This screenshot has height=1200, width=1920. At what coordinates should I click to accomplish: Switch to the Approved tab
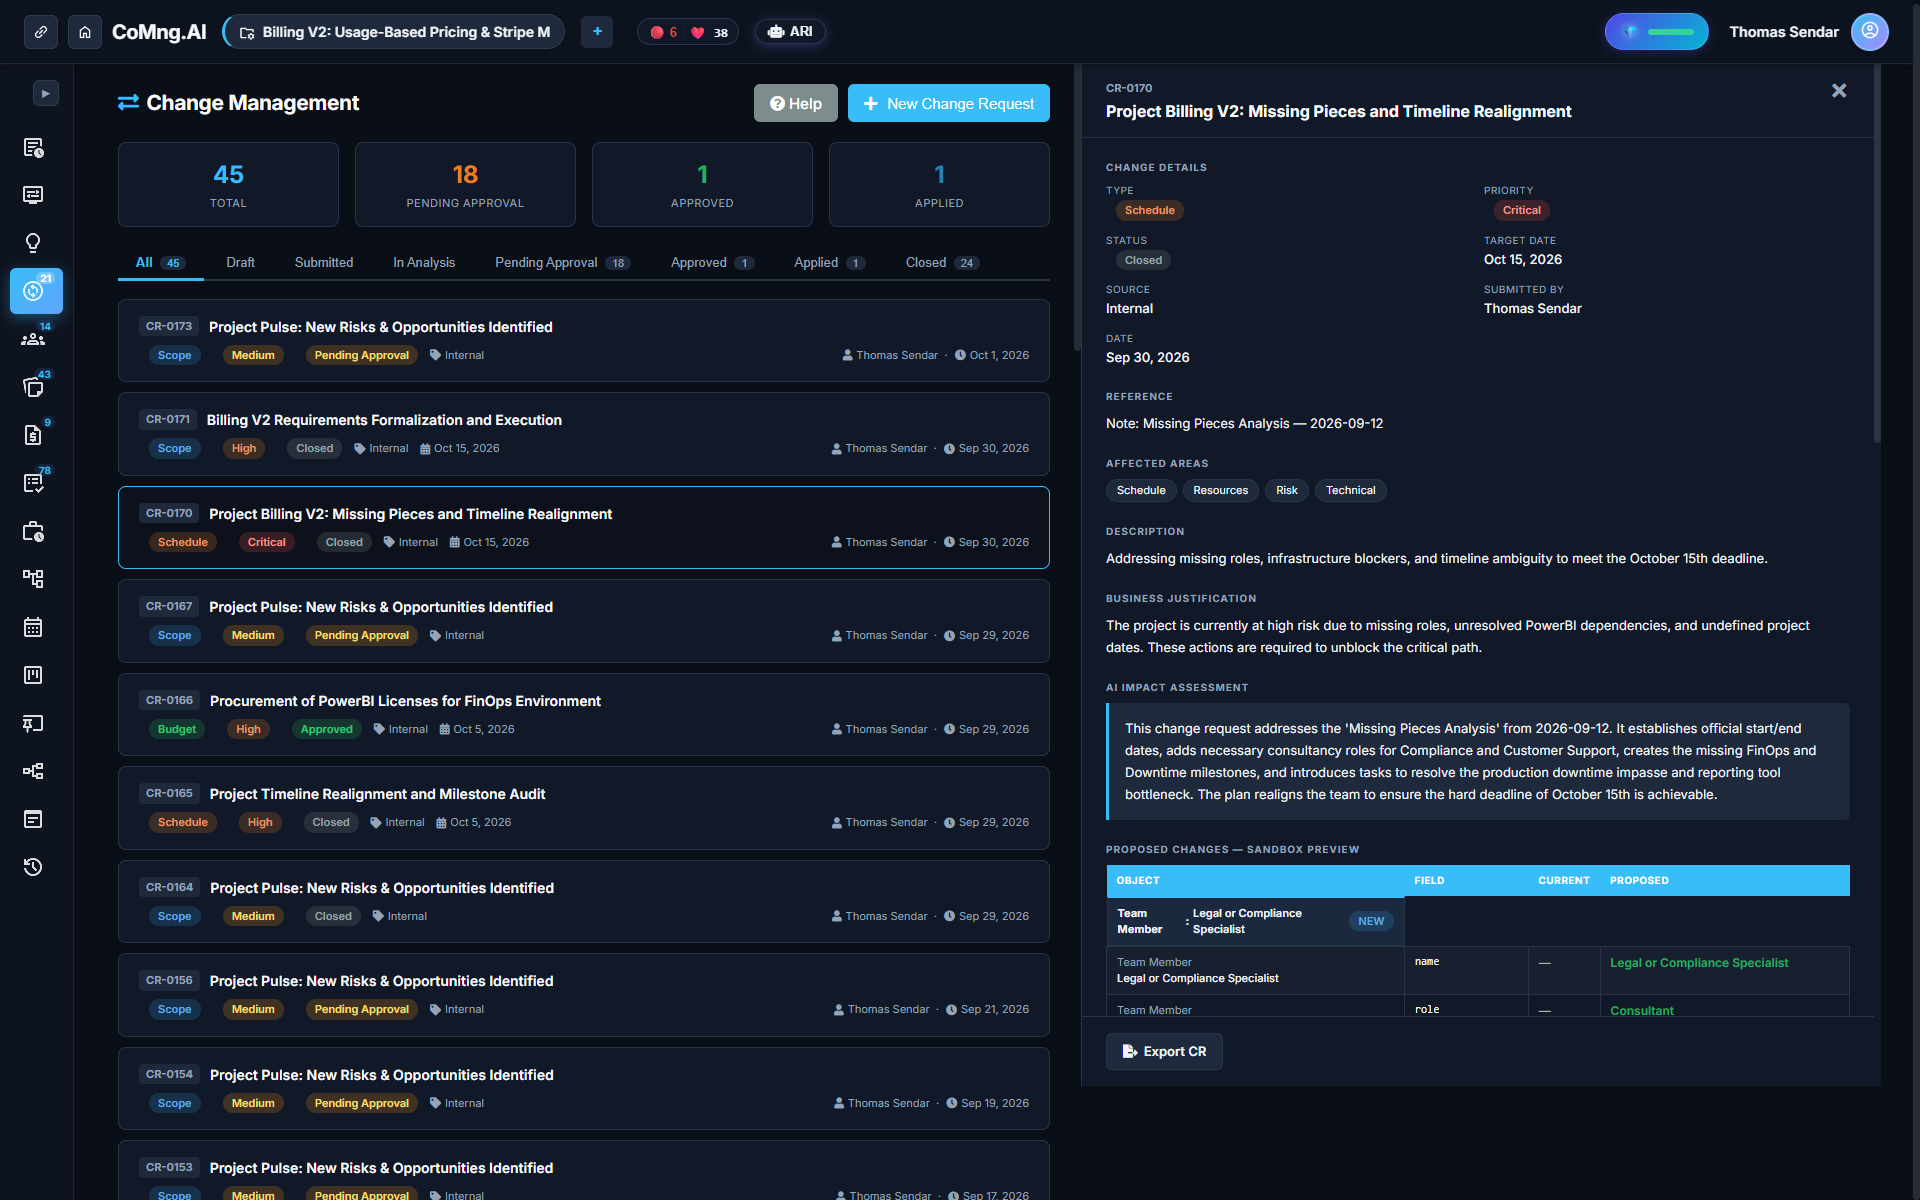pos(712,263)
